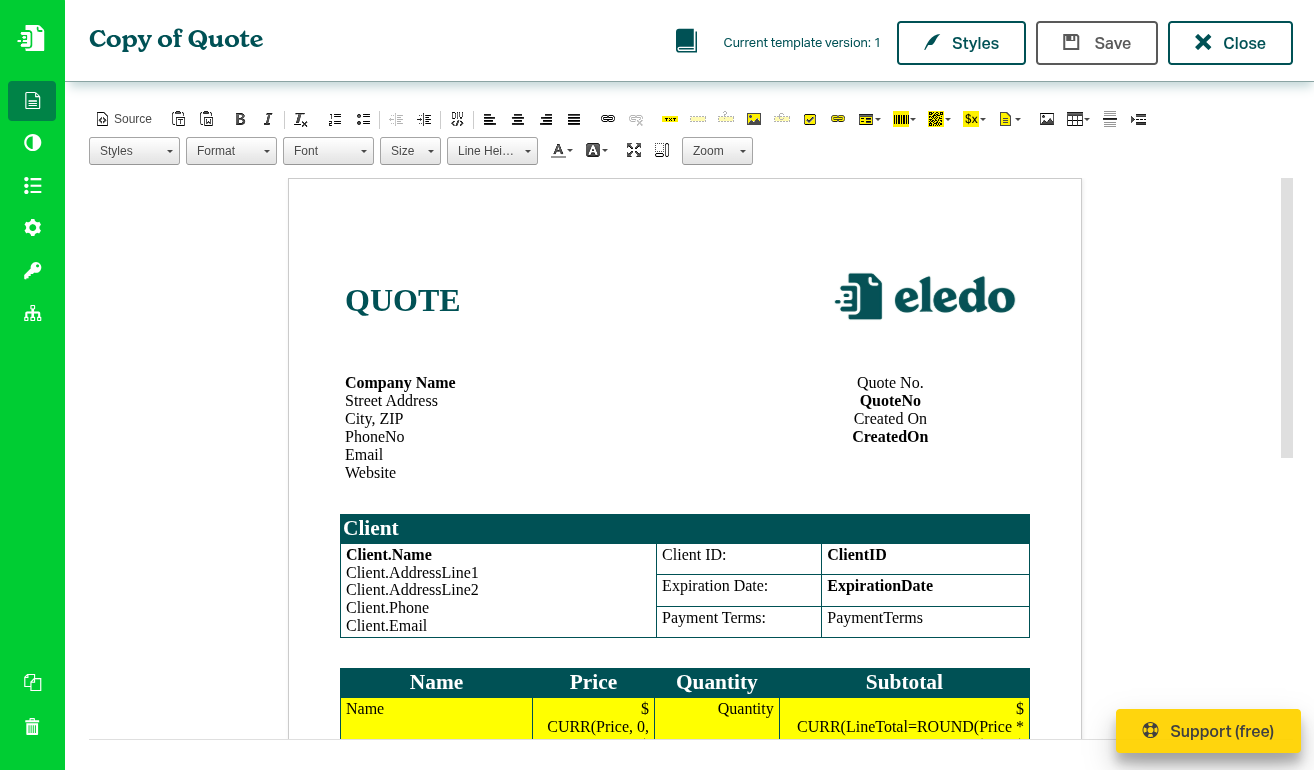Toggle the numbered list
Viewport: 1314px width, 770px height.
coord(335,119)
